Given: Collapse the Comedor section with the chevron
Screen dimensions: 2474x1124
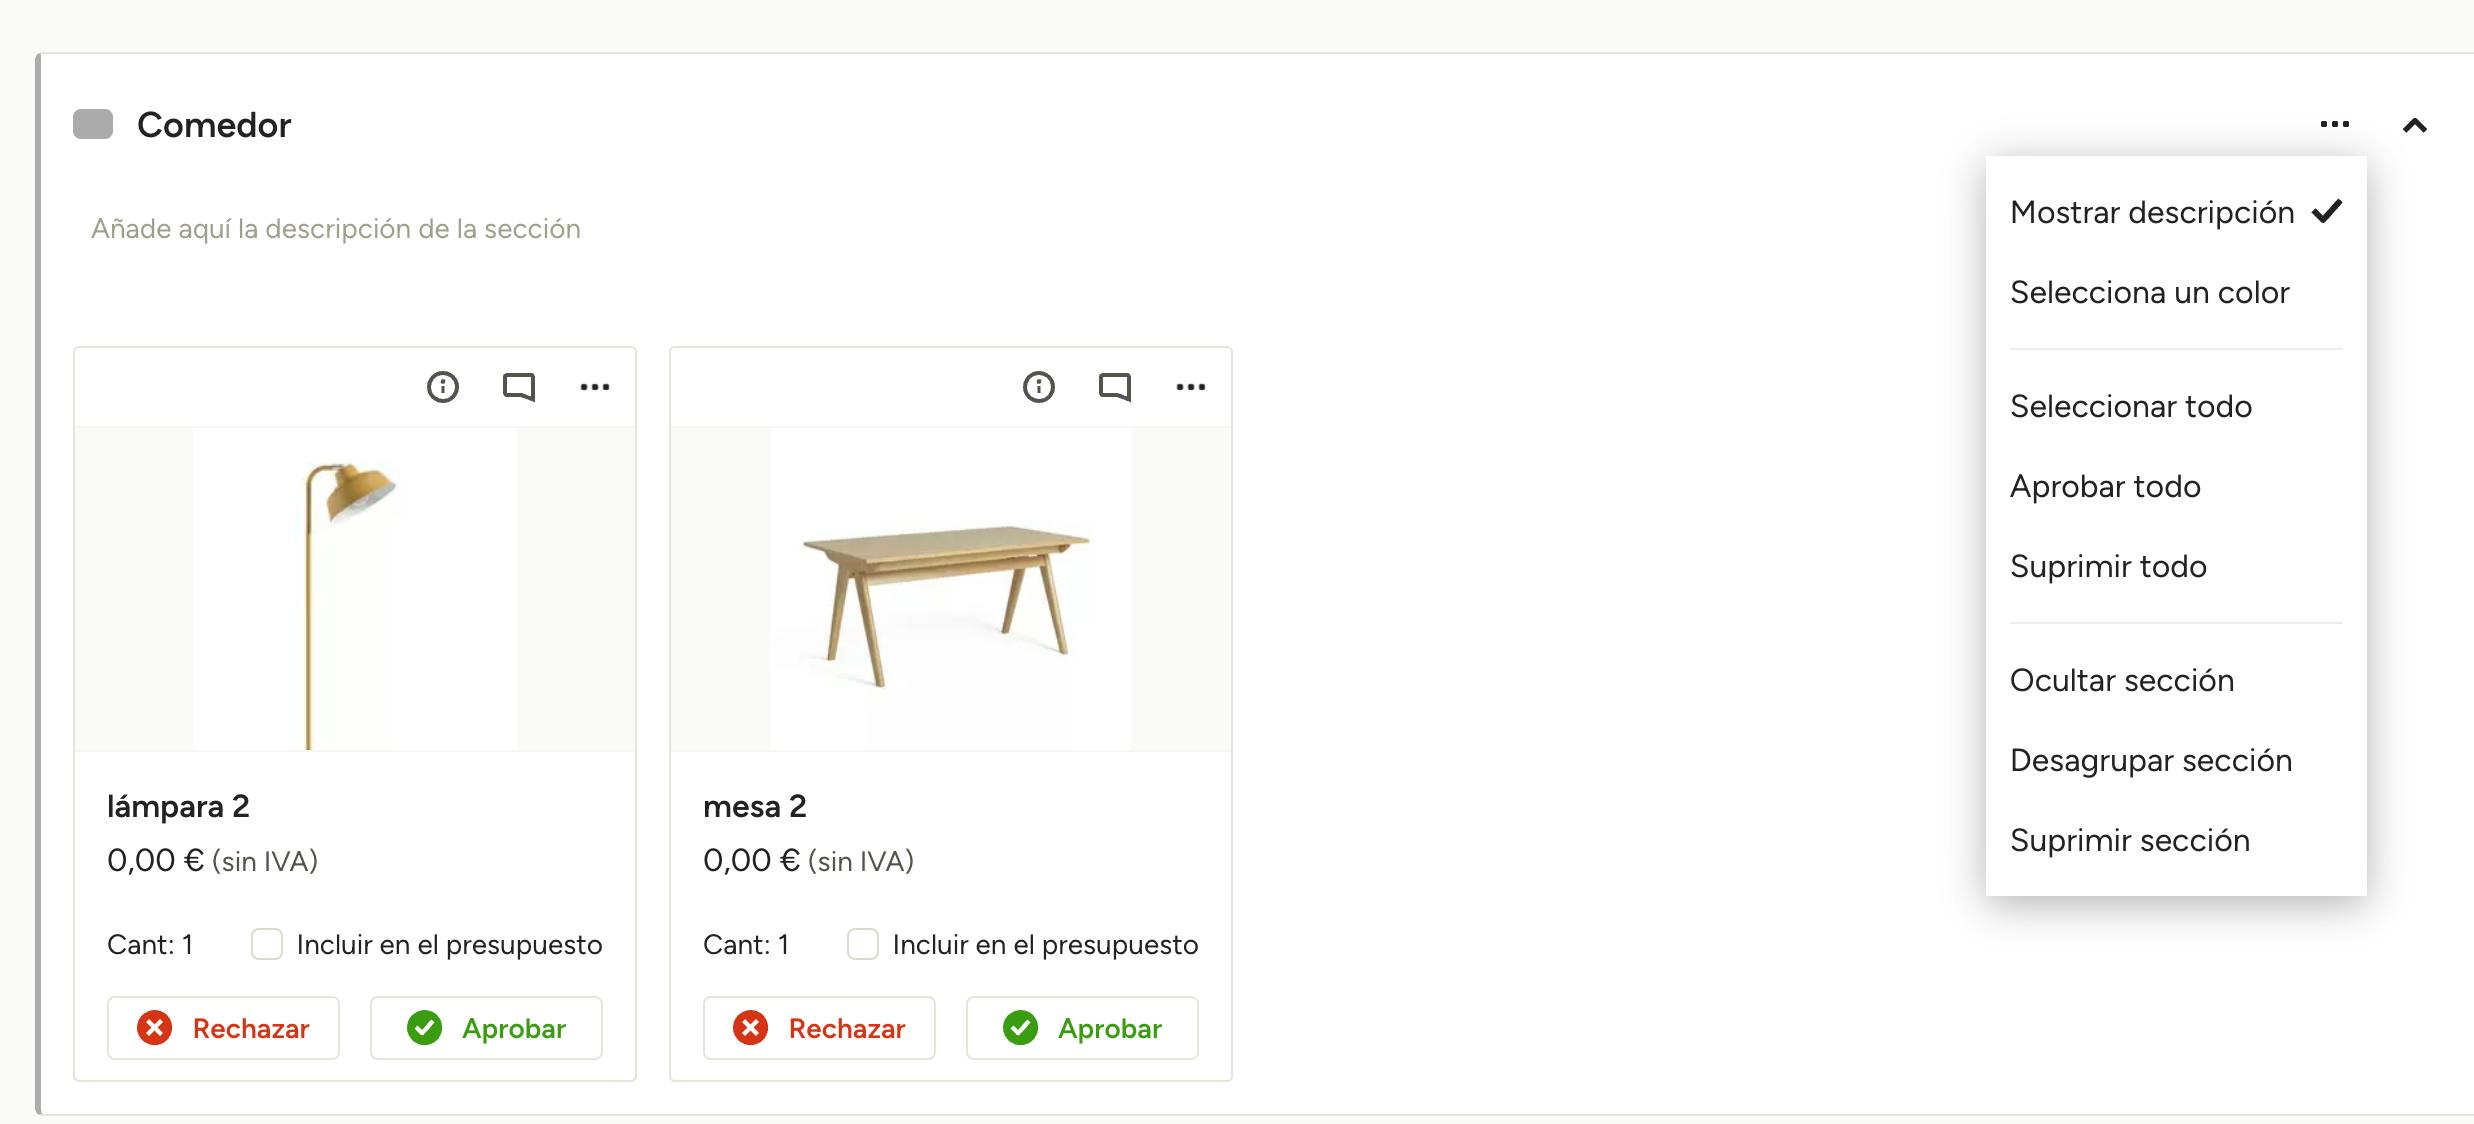Looking at the screenshot, I should click(2415, 125).
